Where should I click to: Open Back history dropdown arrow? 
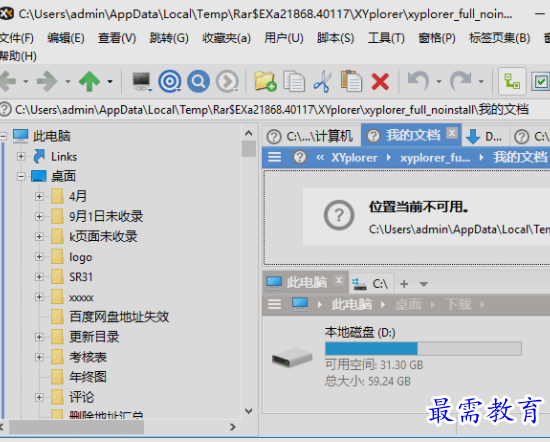[x=26, y=81]
